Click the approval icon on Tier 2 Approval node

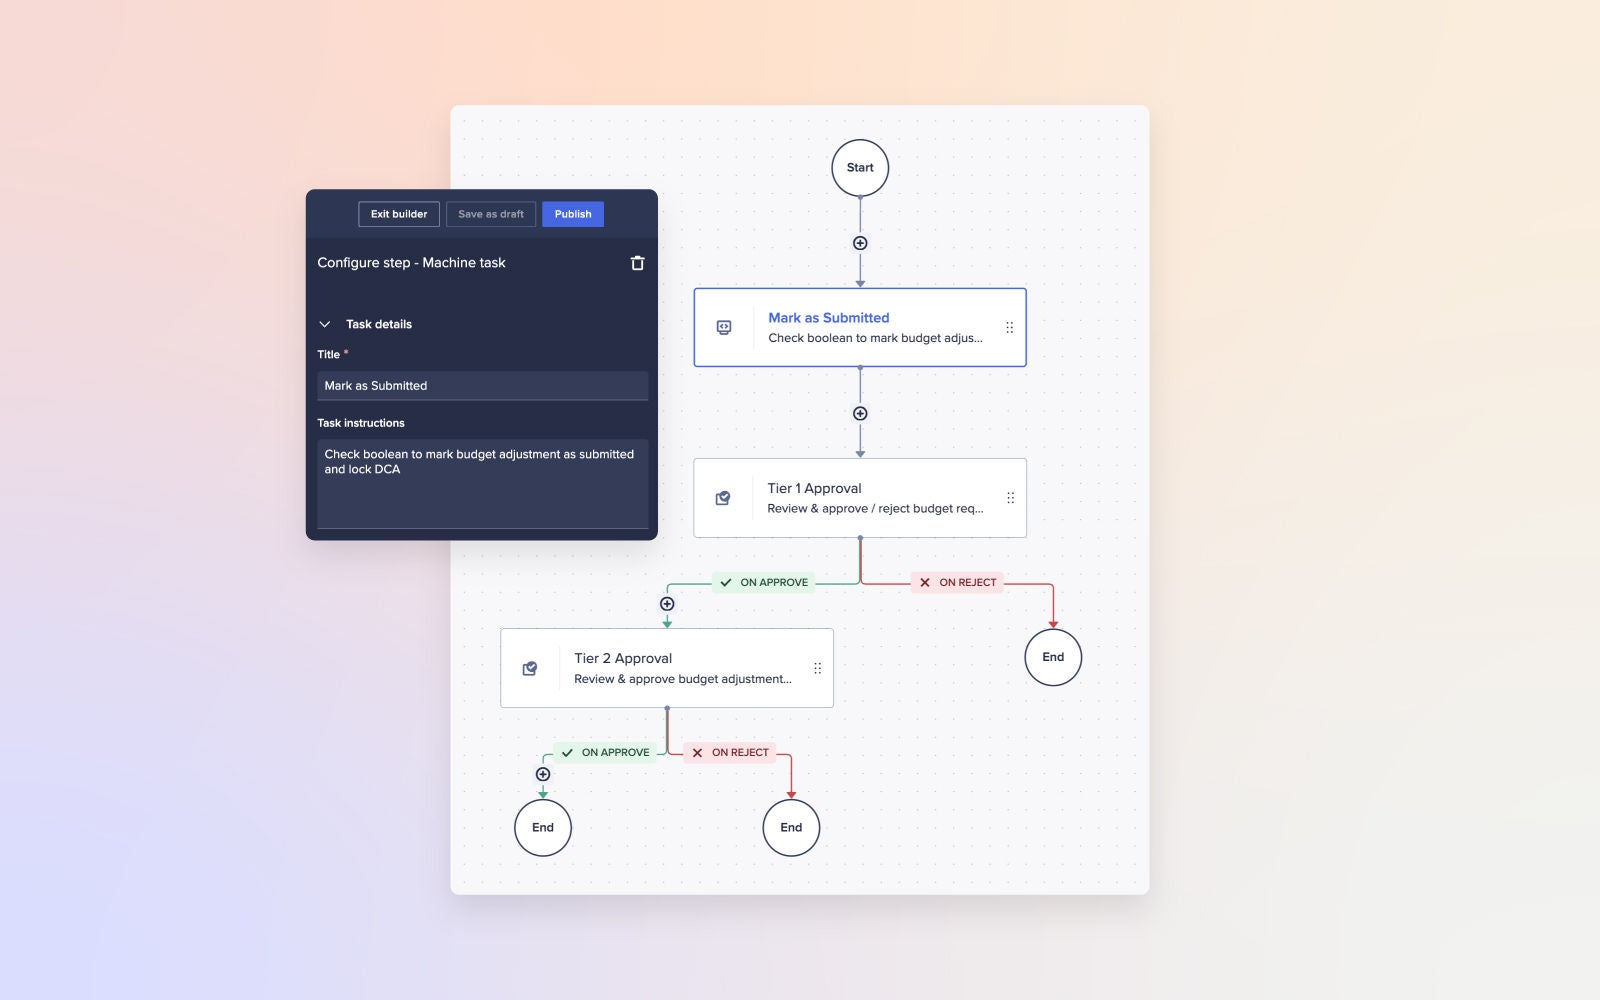click(x=531, y=667)
